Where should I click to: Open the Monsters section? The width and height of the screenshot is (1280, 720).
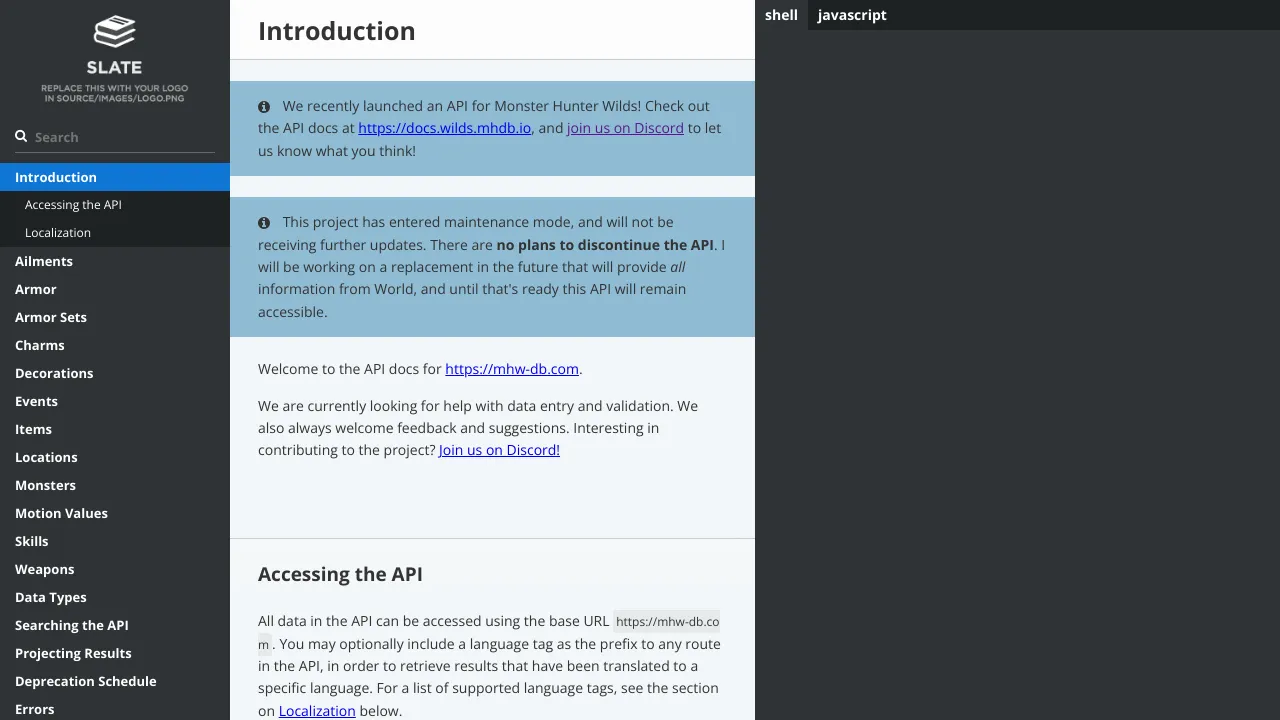[x=115, y=485]
